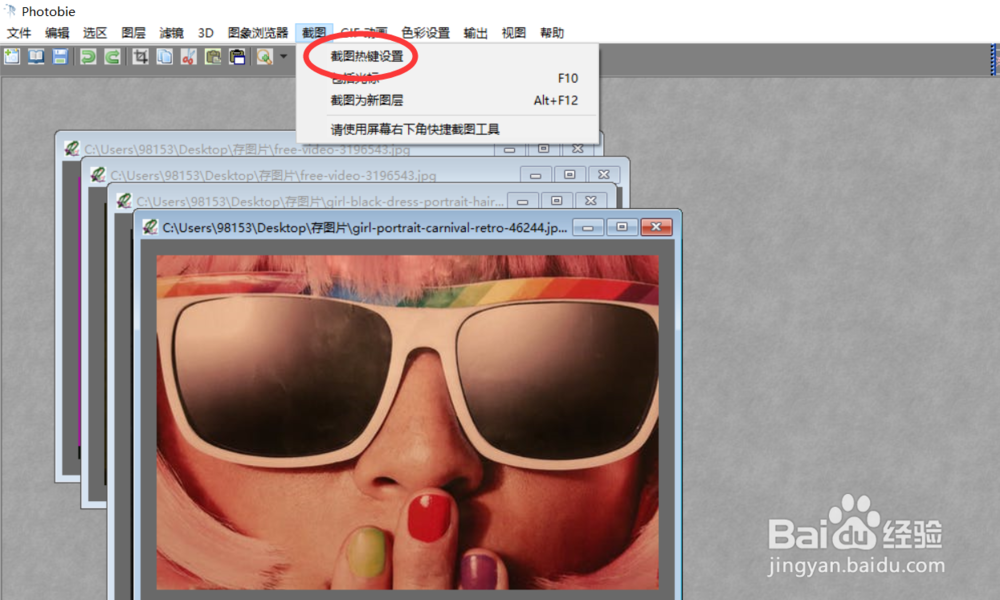Screen dimensions: 1000x600
Task: Open an image using the book icon
Action: [35, 57]
